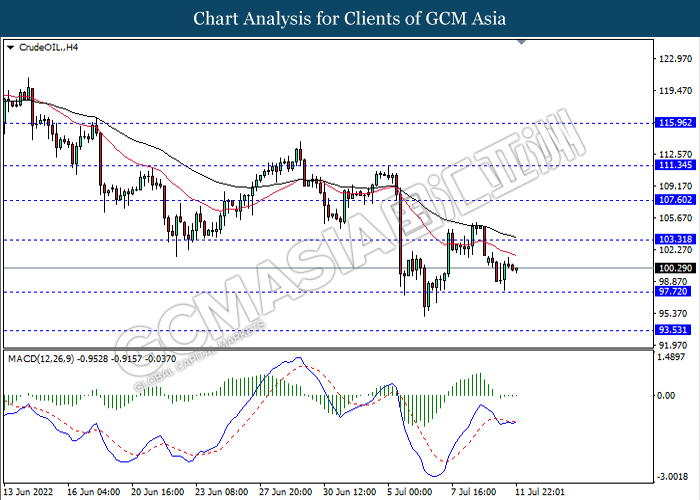Click the chart shift triangle marker

click(x=521, y=42)
